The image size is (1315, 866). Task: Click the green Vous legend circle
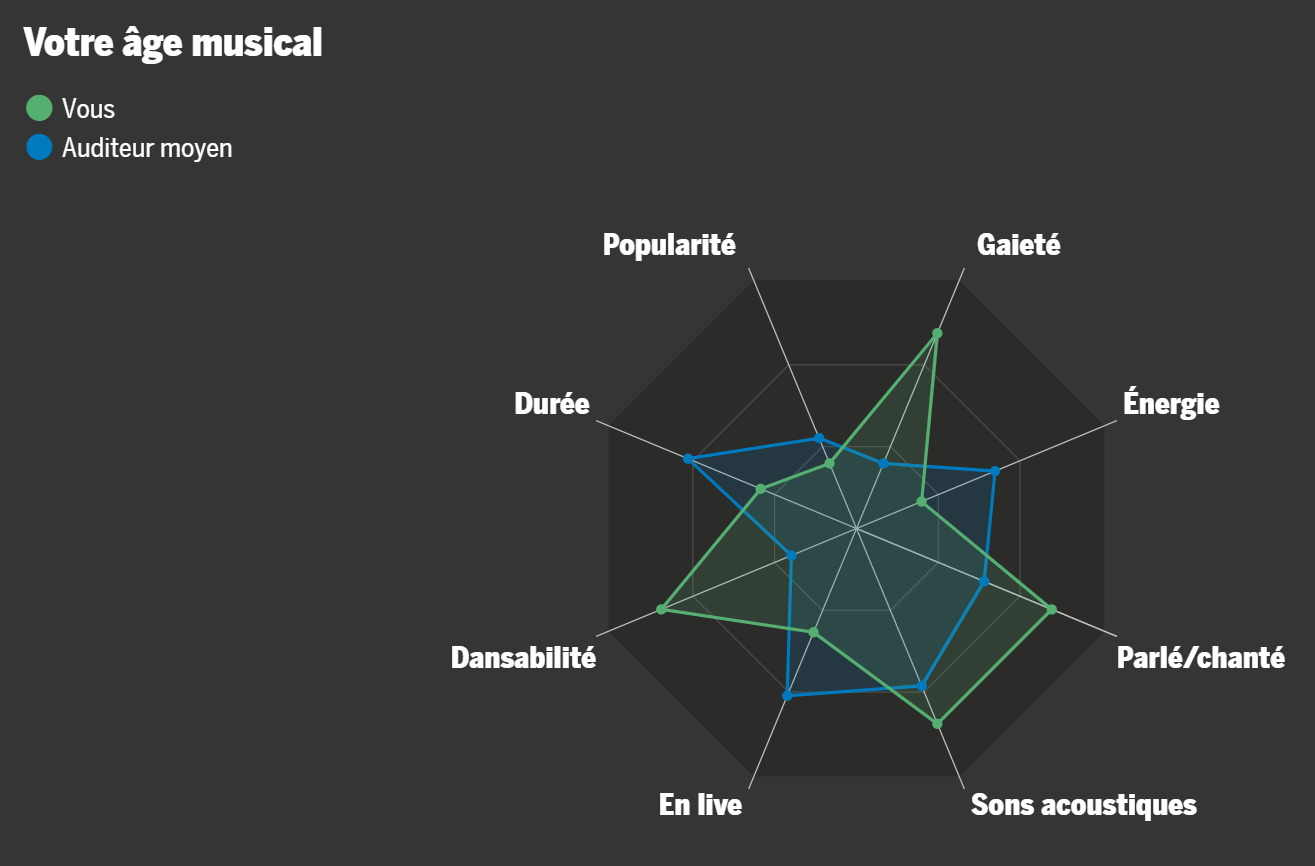tap(39, 108)
